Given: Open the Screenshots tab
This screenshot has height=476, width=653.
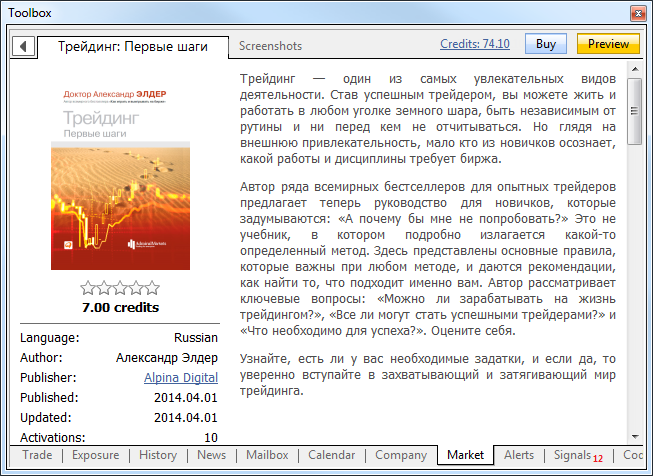Looking at the screenshot, I should tap(270, 46).
